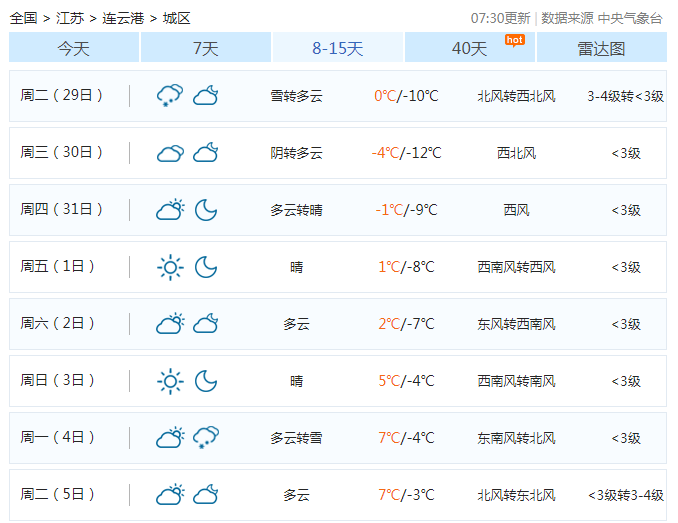This screenshot has height=523, width=678.
Task: Click the moon icon for 周日 3日
Action: pos(206,381)
